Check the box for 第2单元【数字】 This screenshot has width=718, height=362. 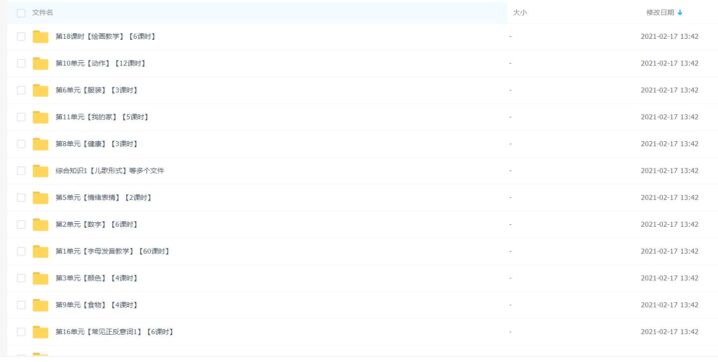pyautogui.click(x=21, y=224)
